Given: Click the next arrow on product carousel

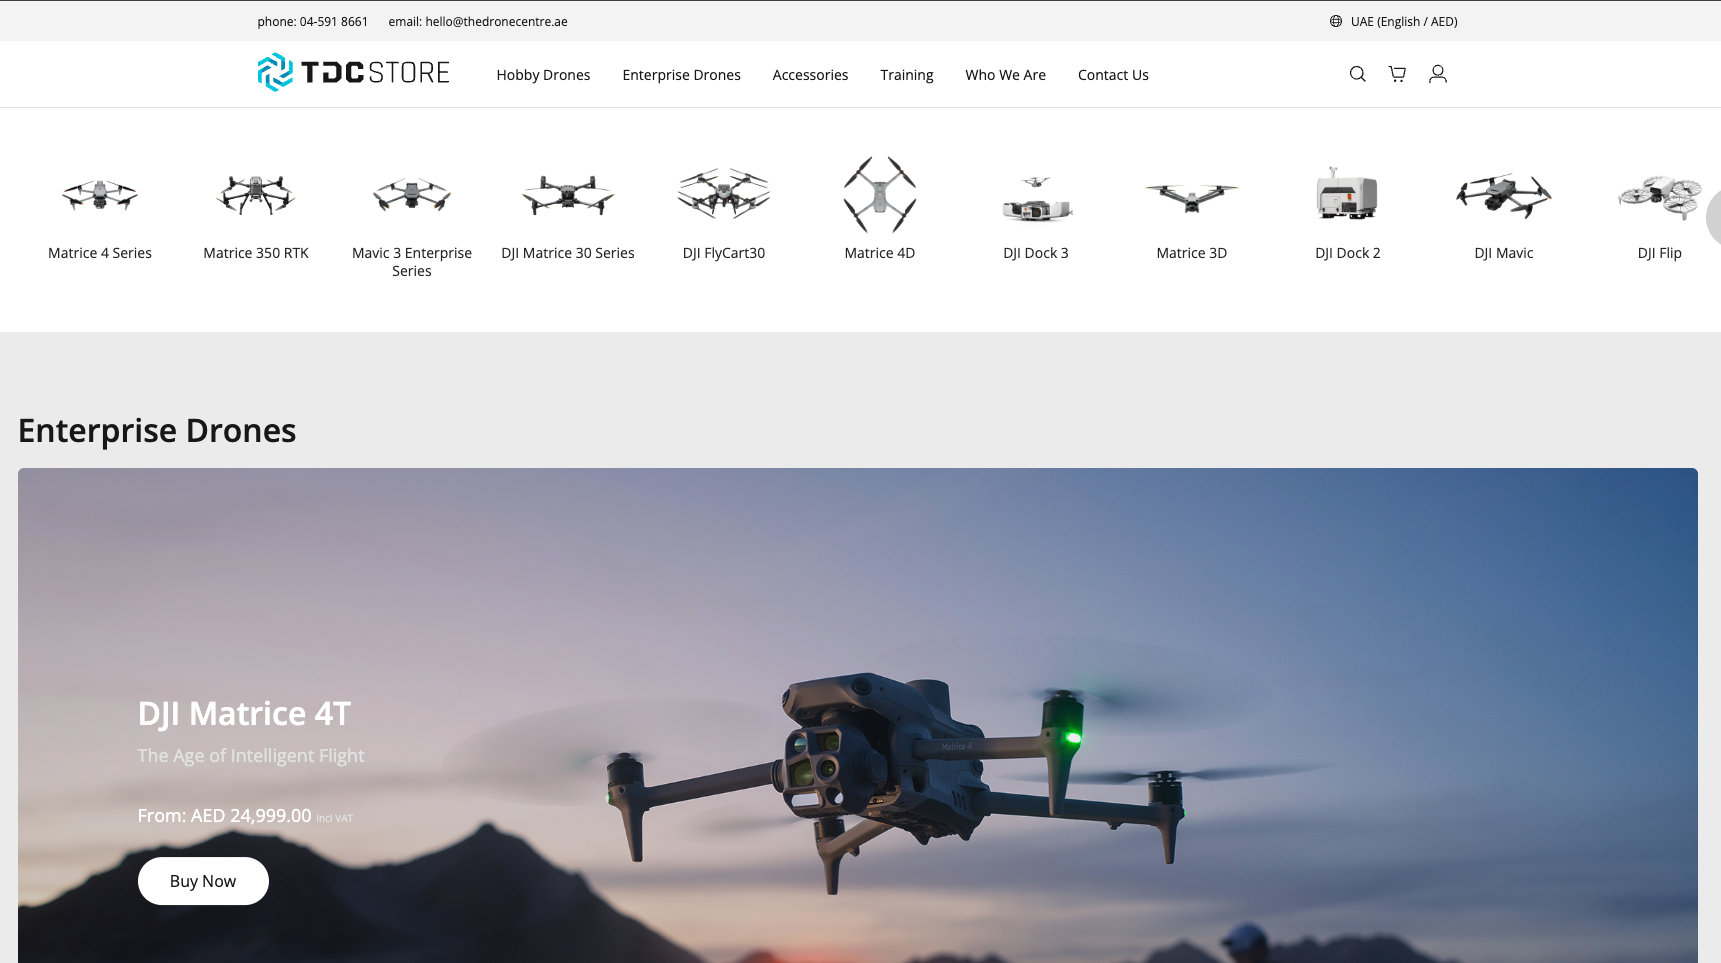Looking at the screenshot, I should 1714,216.
